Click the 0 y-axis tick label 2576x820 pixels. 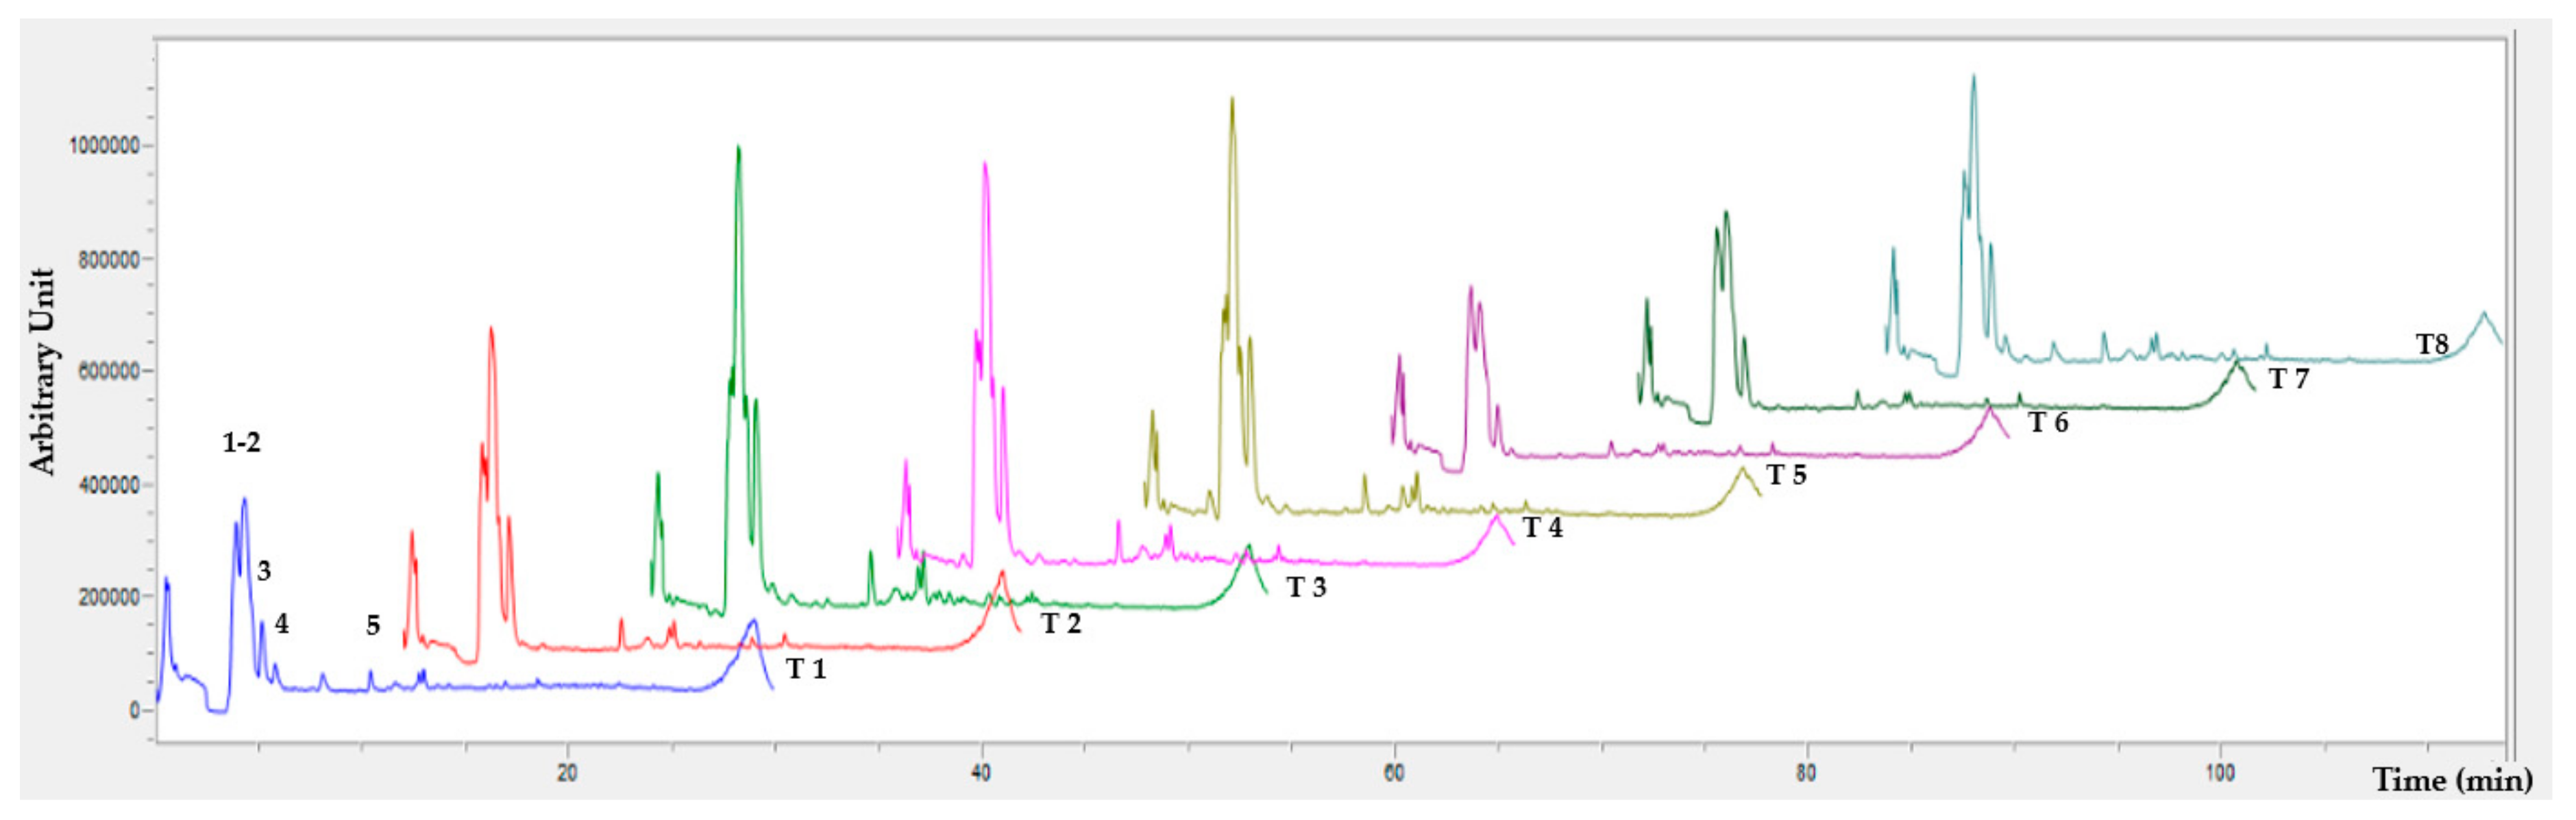(x=134, y=710)
